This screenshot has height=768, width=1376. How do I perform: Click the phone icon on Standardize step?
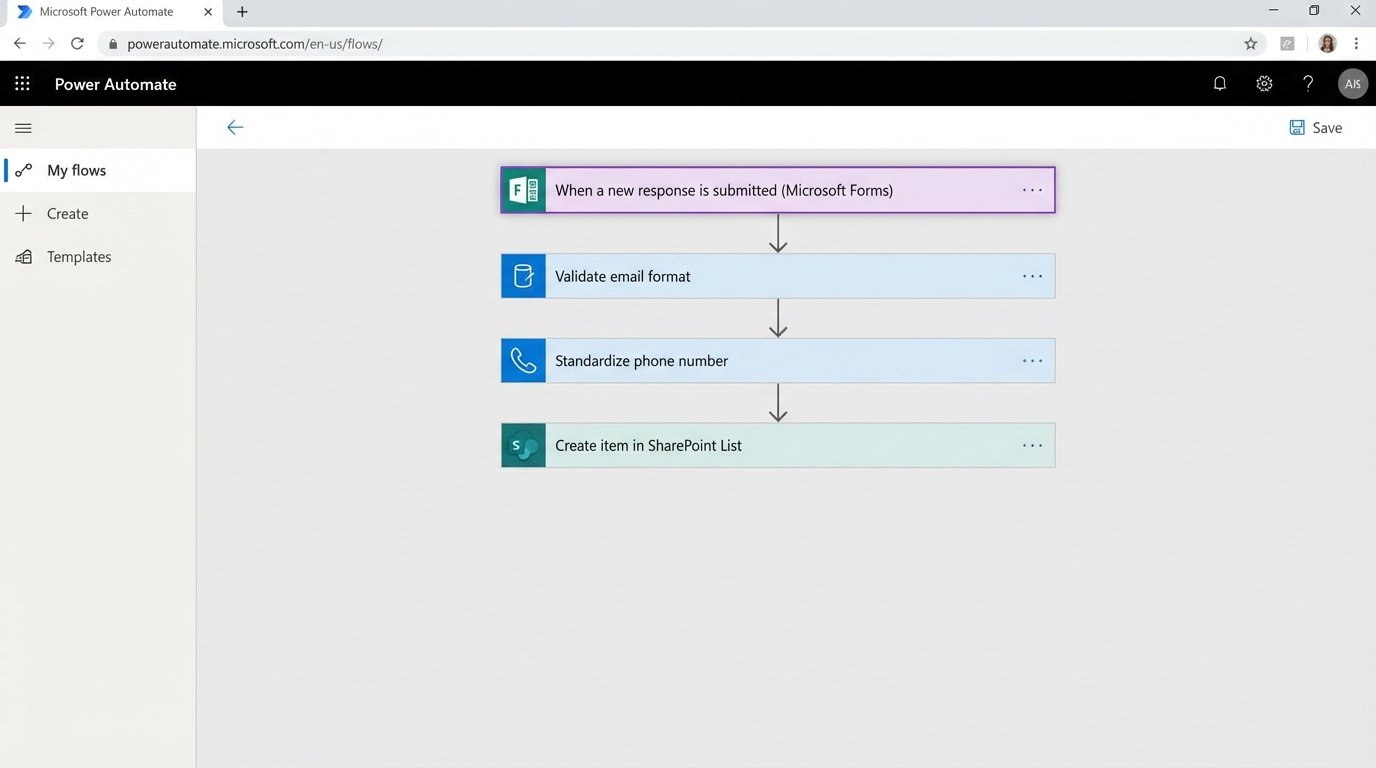click(523, 361)
